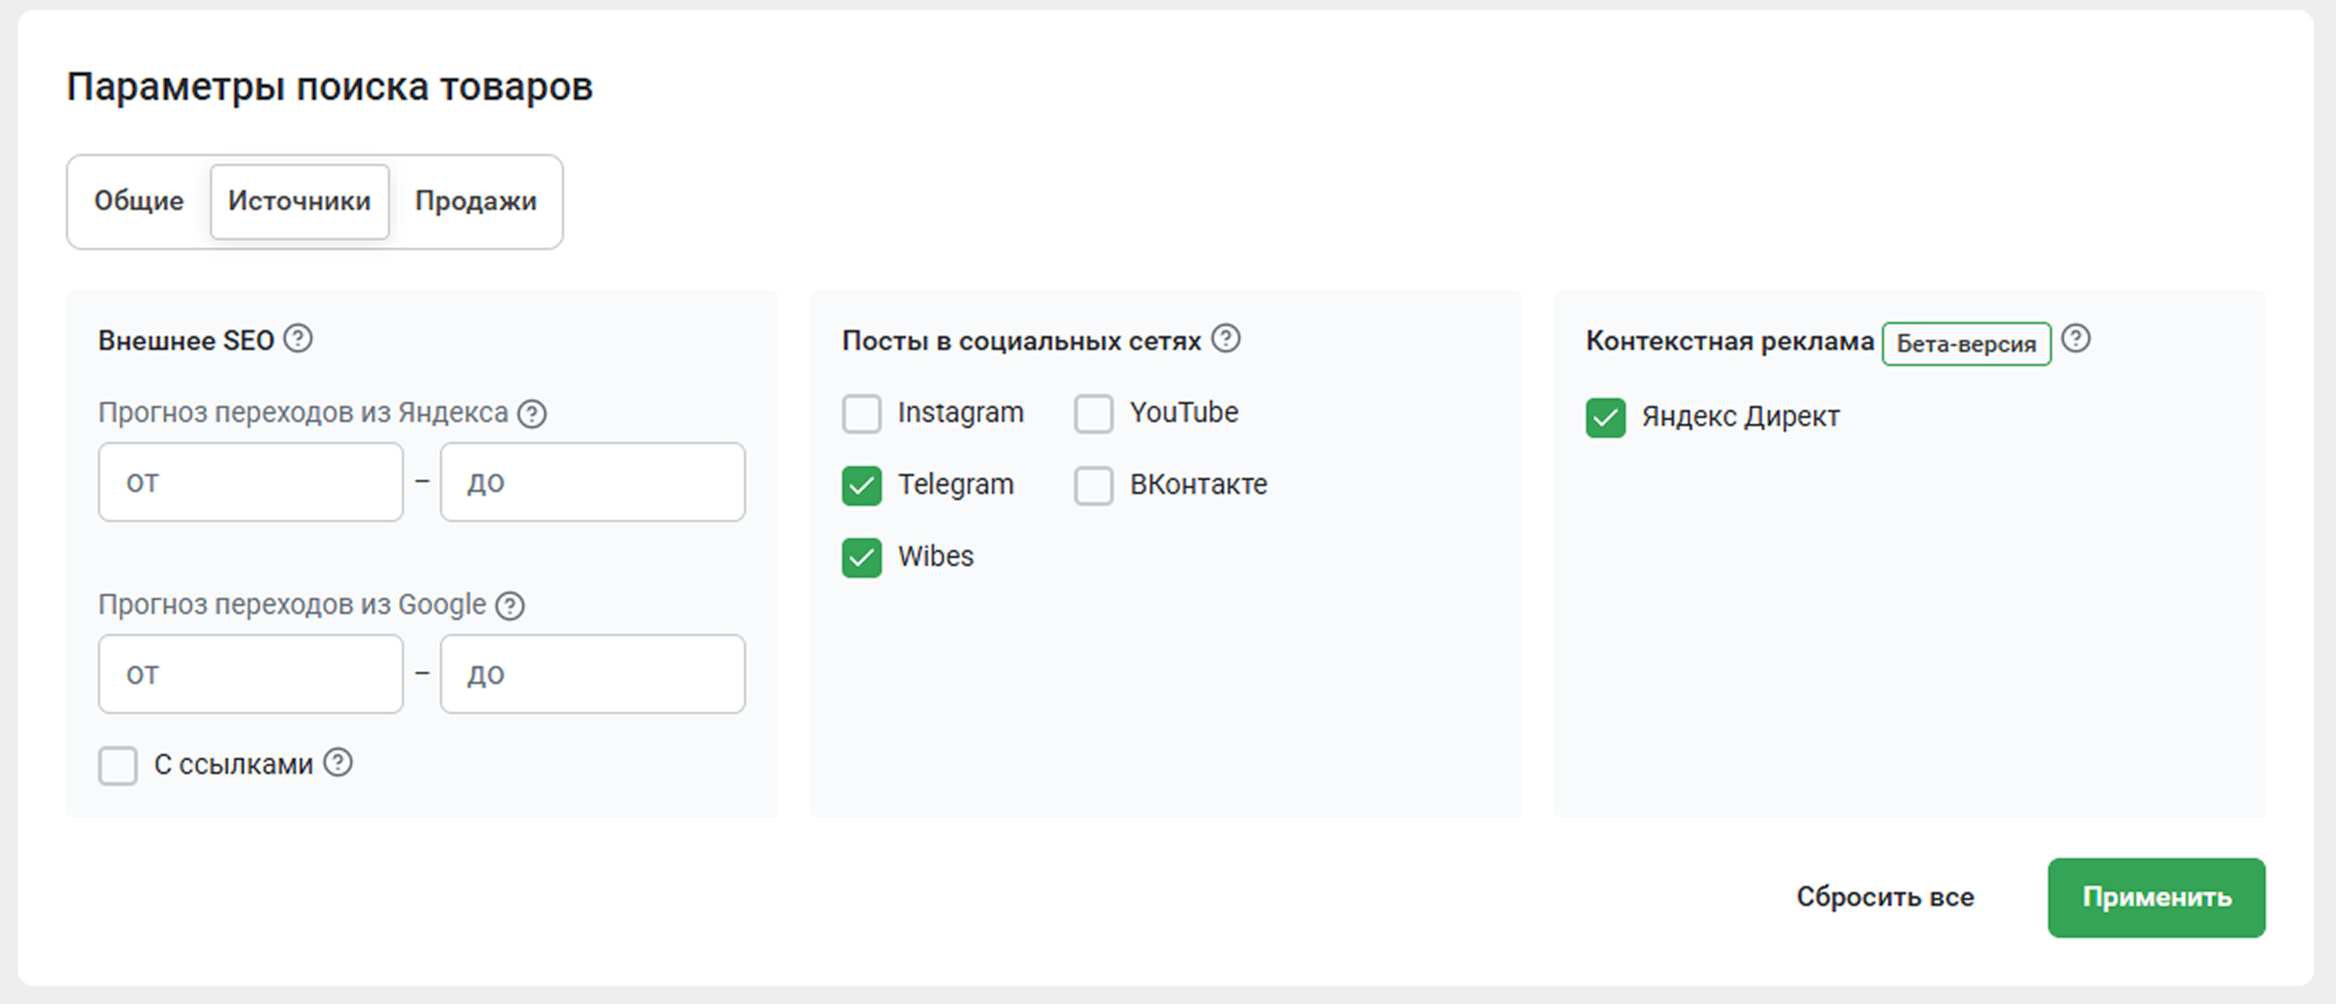Image resolution: width=2336 pixels, height=1004 pixels.
Task: Tick the С ссылками checkbox
Action: coord(118,765)
